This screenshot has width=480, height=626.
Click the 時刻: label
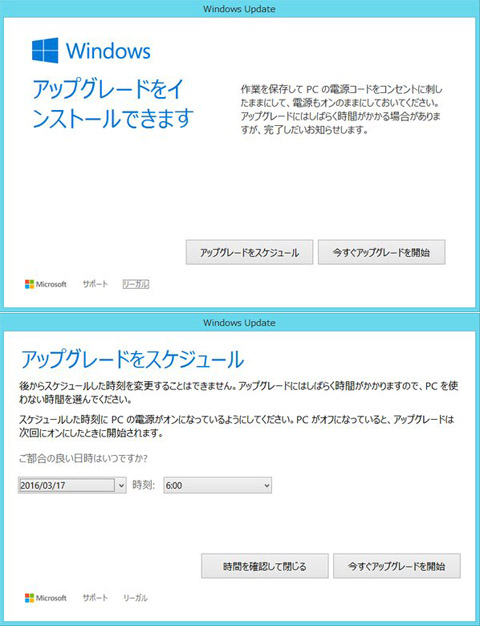pos(144,485)
